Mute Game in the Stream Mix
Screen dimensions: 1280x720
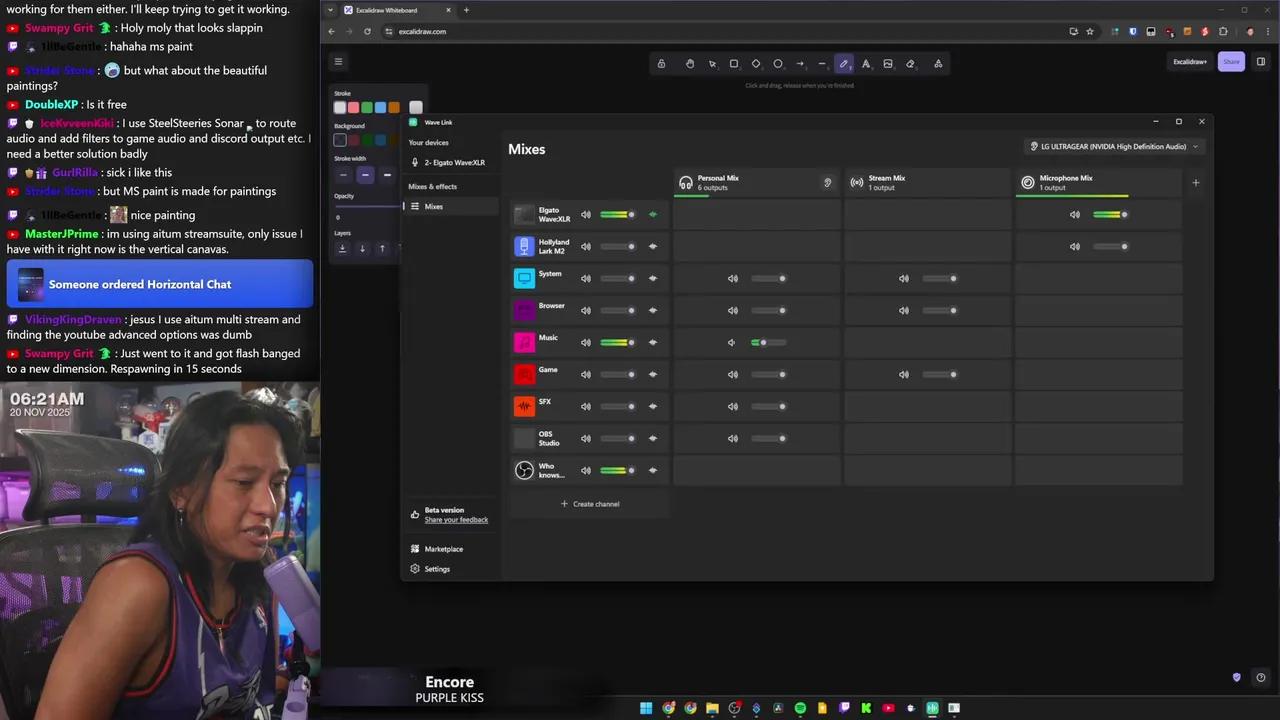coord(904,374)
